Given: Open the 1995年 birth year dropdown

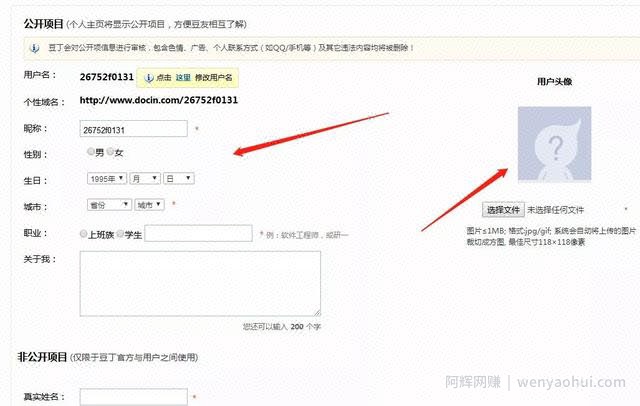Looking at the screenshot, I should click(x=107, y=178).
